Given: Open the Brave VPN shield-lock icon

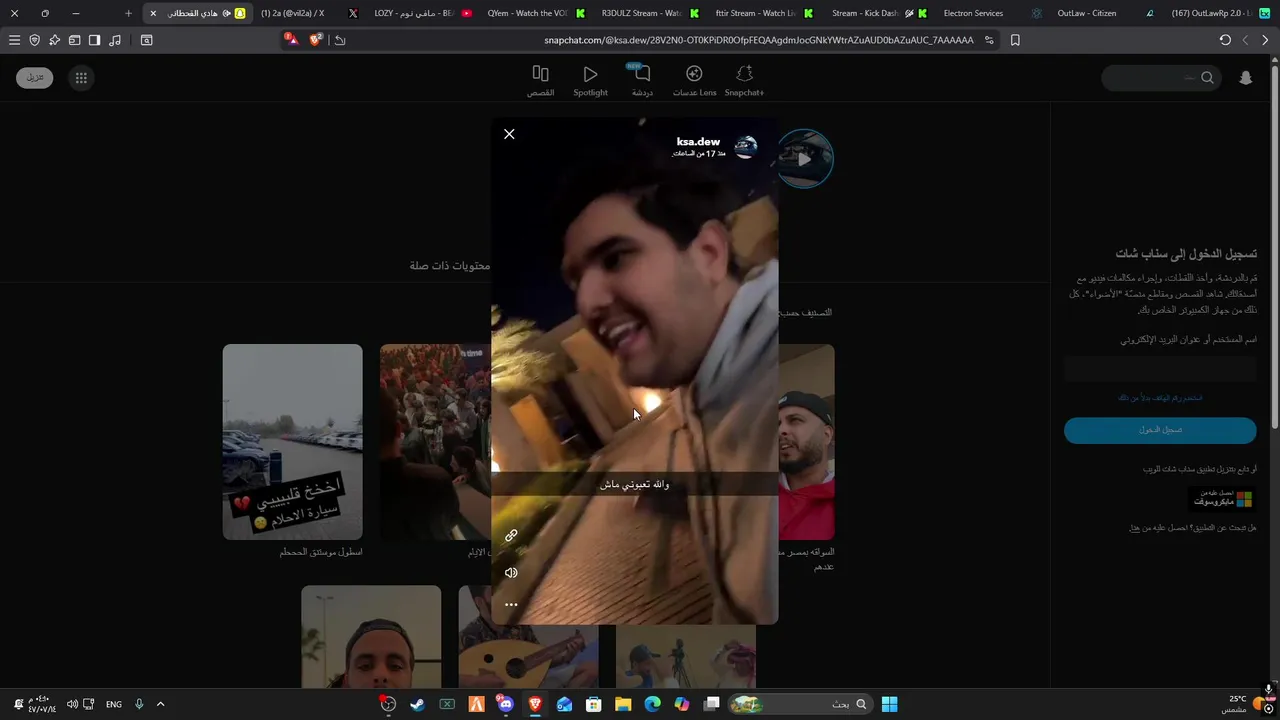Looking at the screenshot, I should pyautogui.click(x=34, y=40).
